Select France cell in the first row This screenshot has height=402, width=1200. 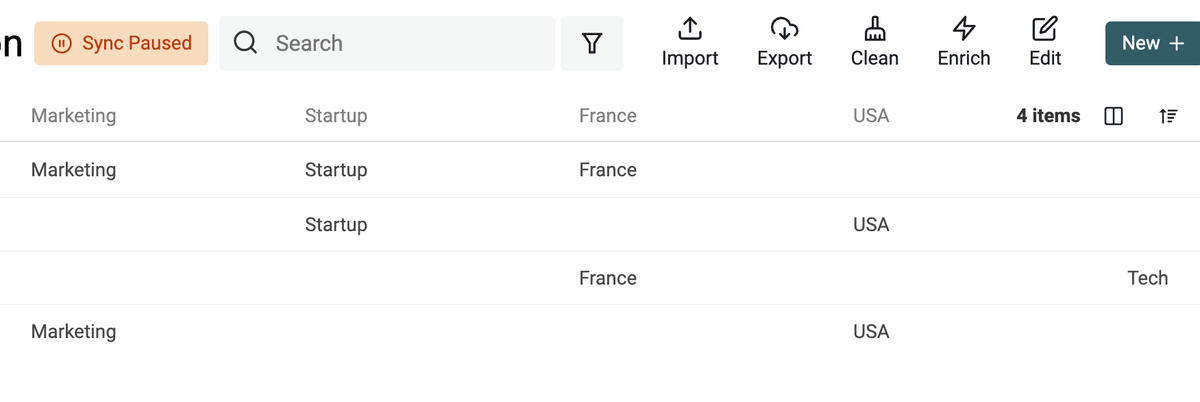click(x=608, y=170)
